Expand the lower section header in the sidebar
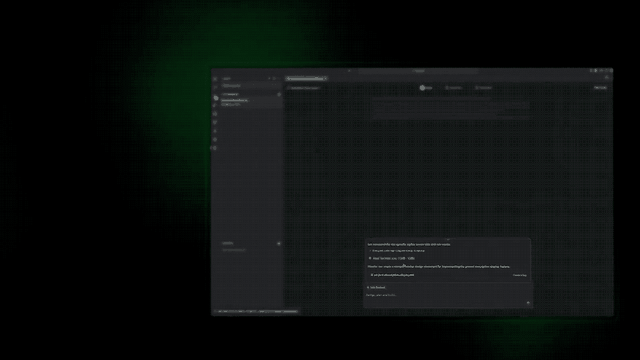The image size is (640, 360). point(228,243)
